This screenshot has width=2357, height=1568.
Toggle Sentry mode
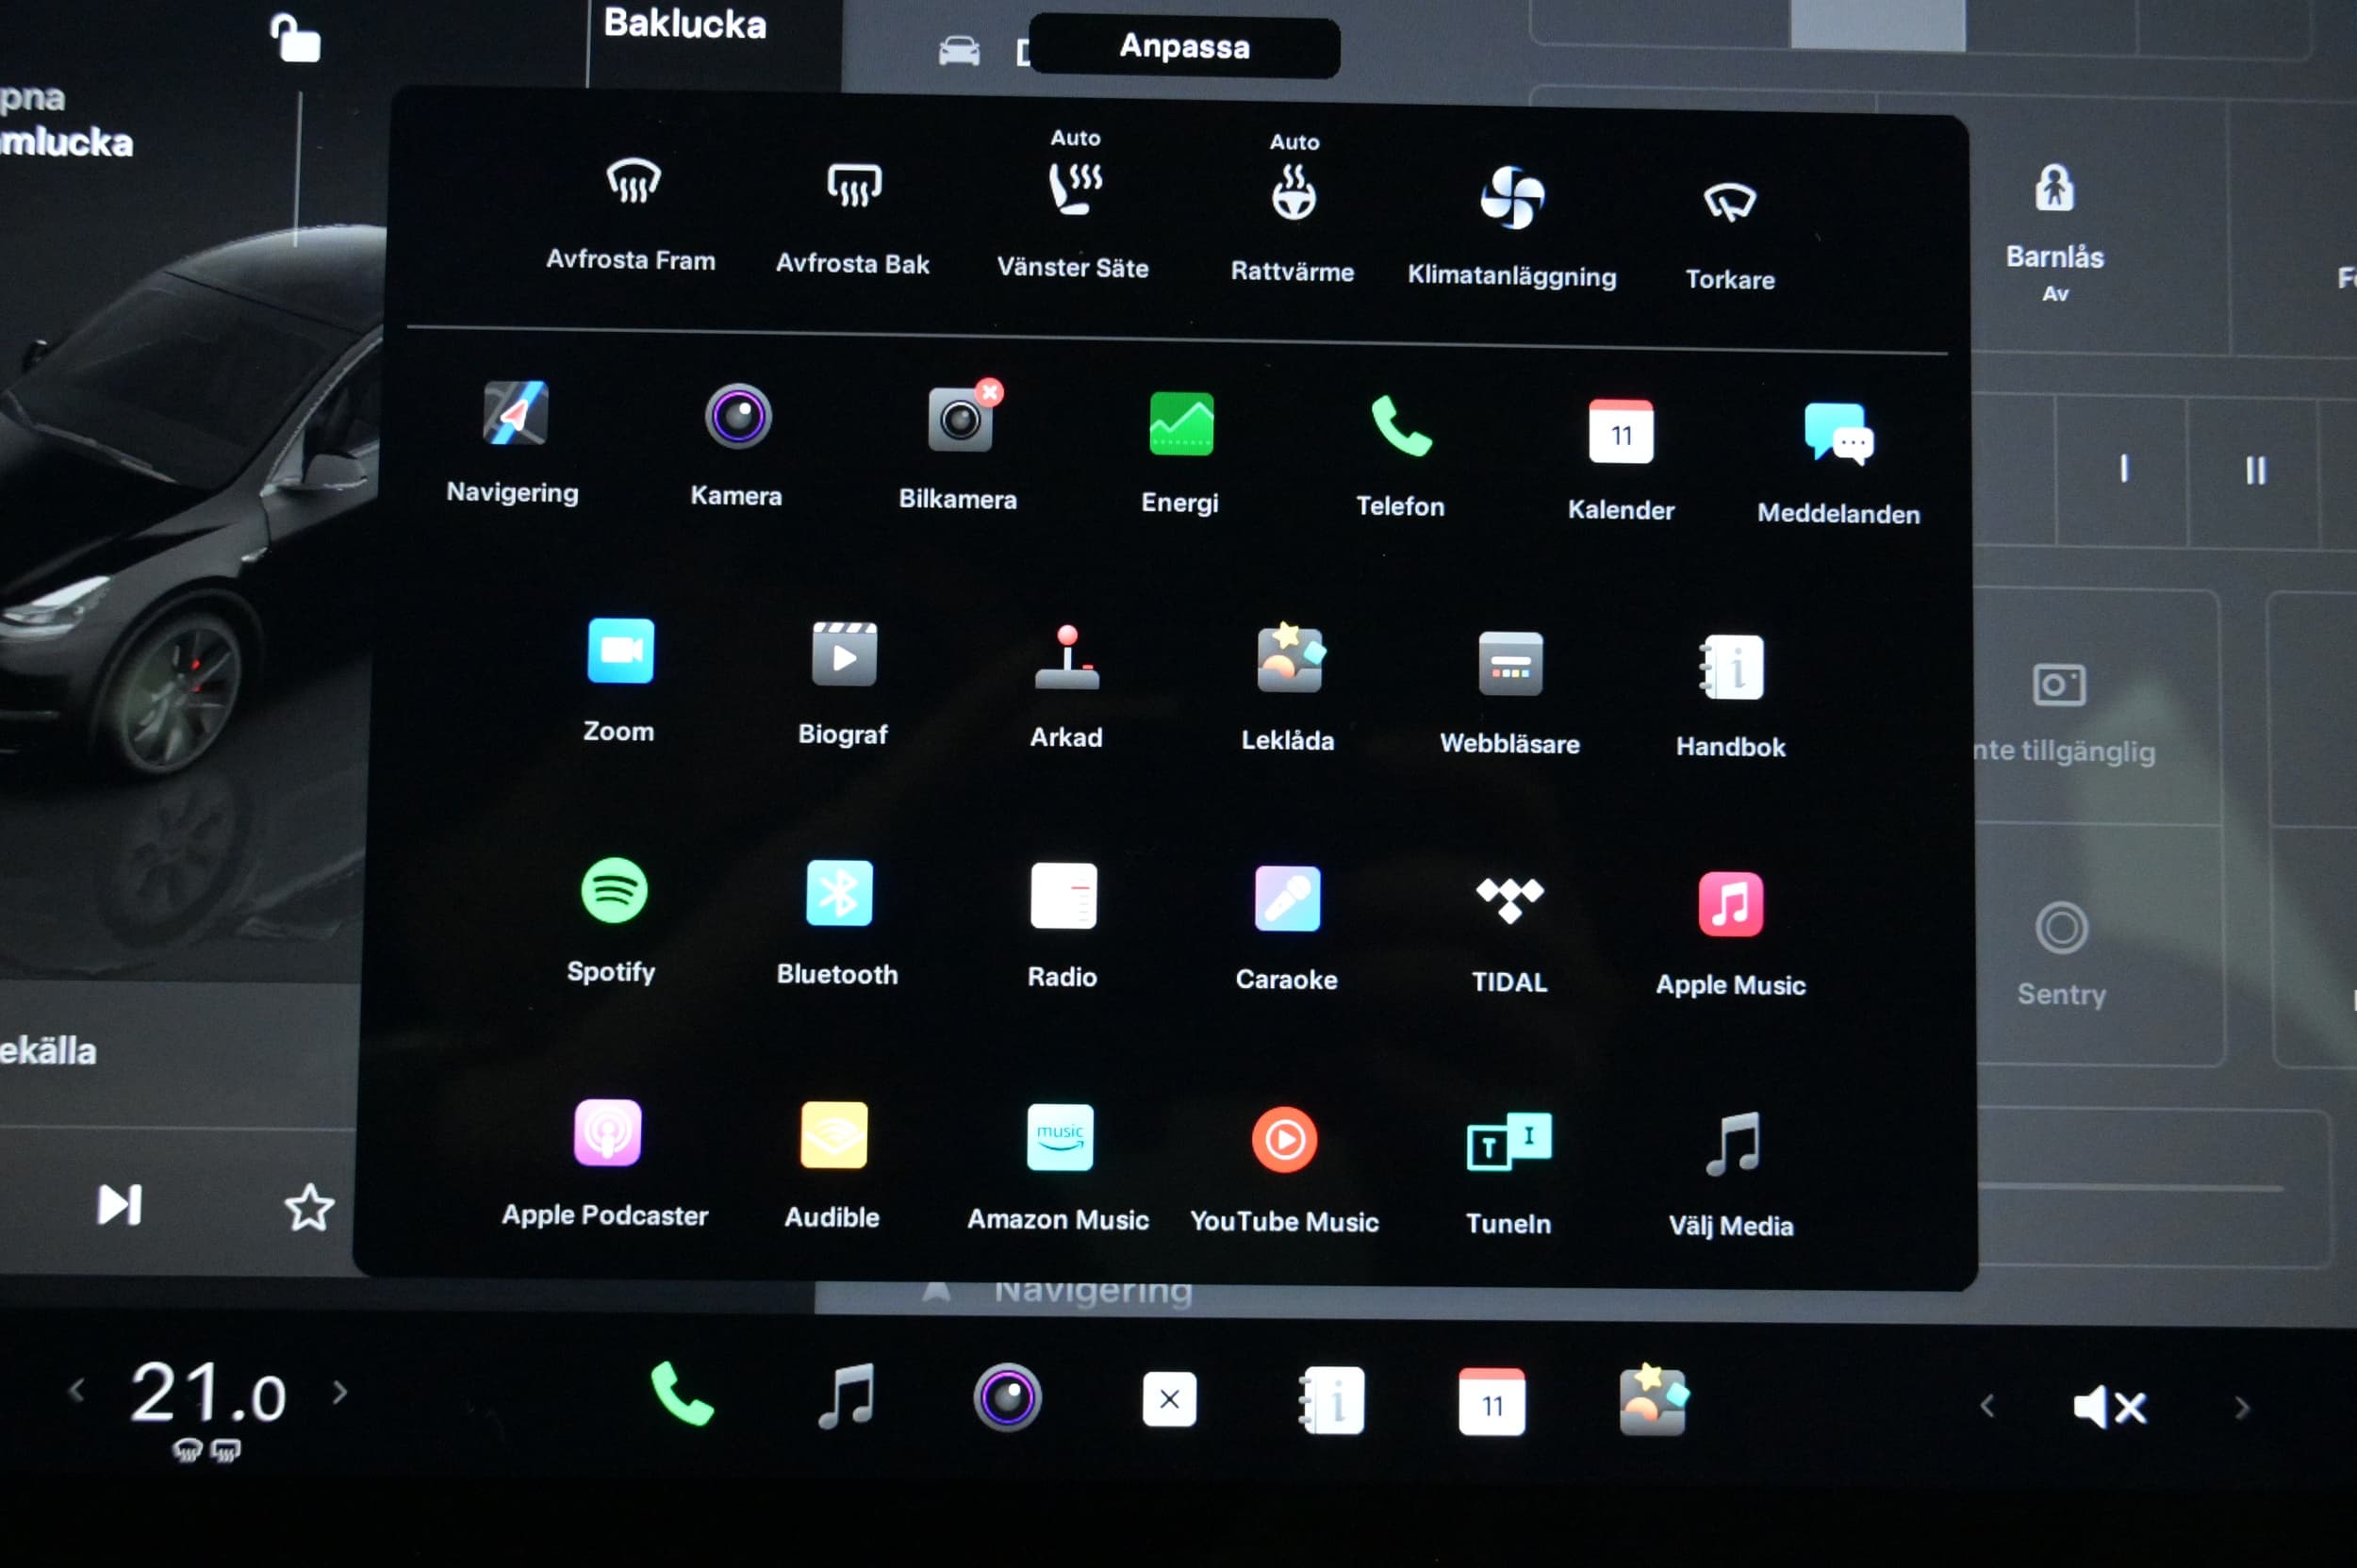pyautogui.click(x=2061, y=954)
